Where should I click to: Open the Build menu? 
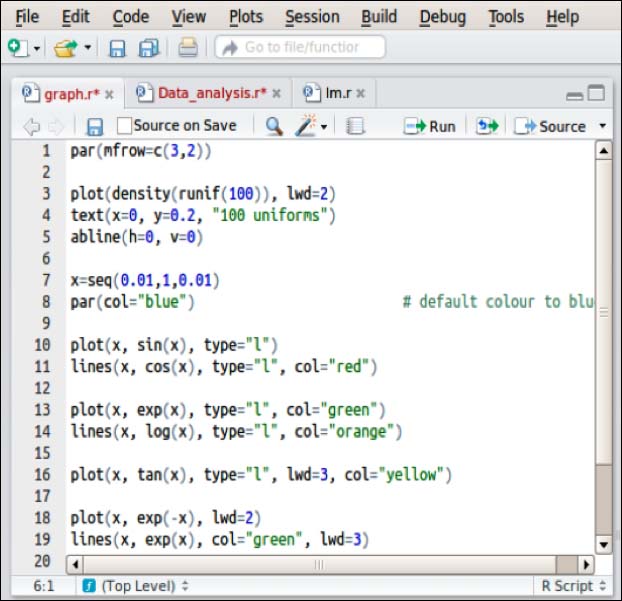pos(379,17)
